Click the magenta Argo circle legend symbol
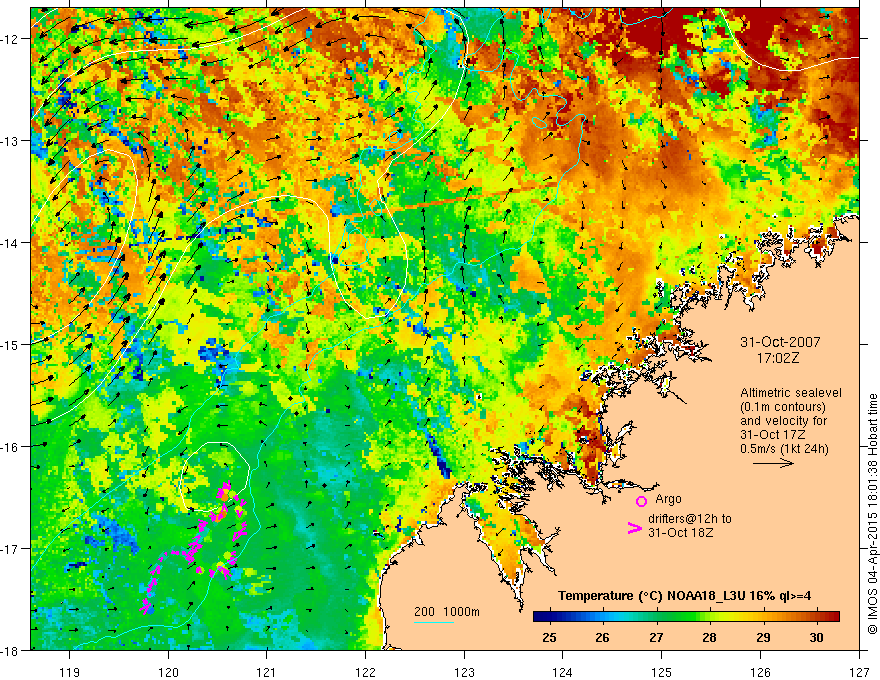The image size is (880, 680). click(x=641, y=501)
